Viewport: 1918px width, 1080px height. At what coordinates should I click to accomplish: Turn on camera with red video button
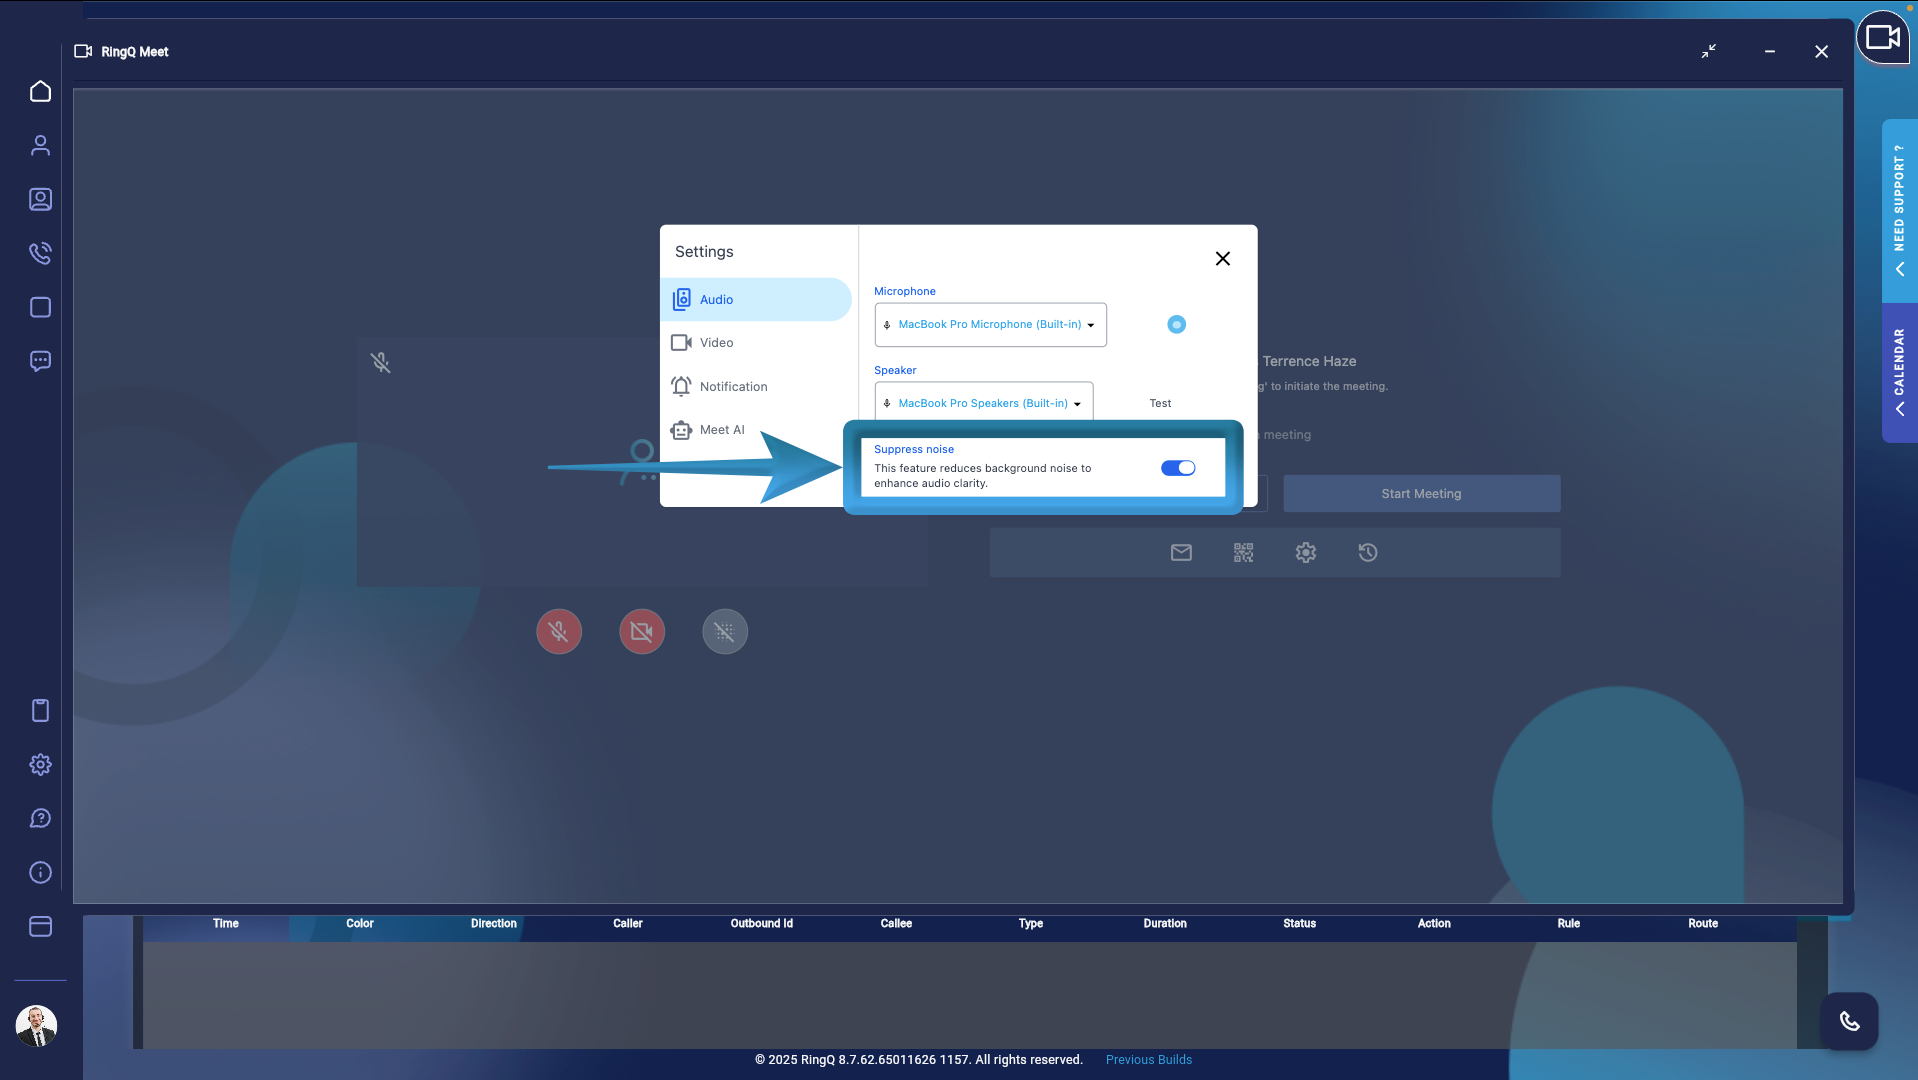[642, 632]
